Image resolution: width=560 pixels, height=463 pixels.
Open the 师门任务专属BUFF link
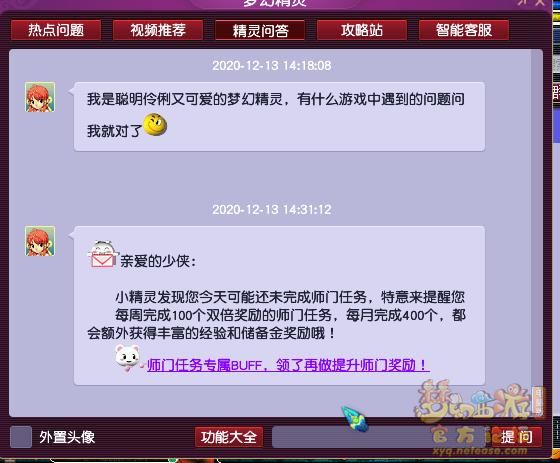pyautogui.click(x=288, y=365)
